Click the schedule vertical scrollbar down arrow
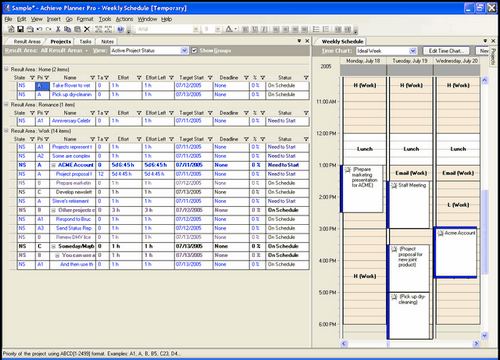The image size is (500, 360). 485,335
